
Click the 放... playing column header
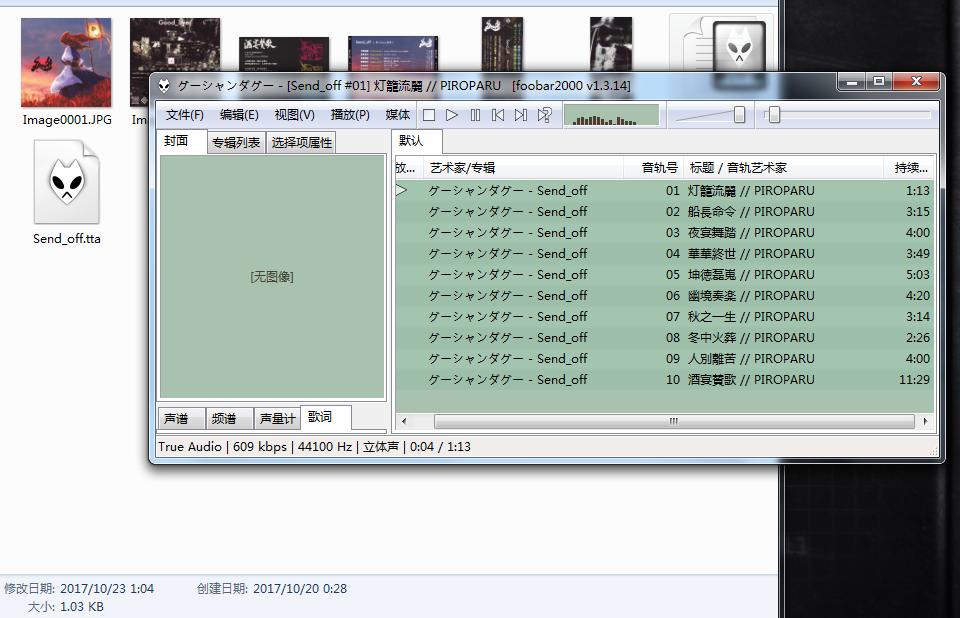pos(409,168)
